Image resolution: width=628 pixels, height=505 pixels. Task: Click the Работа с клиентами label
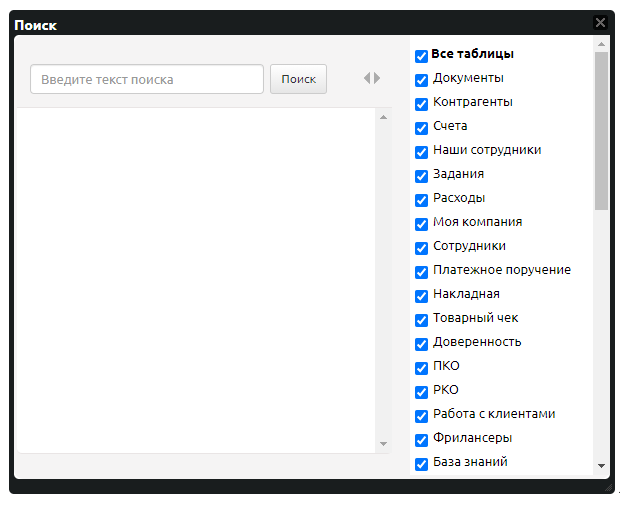(x=494, y=414)
